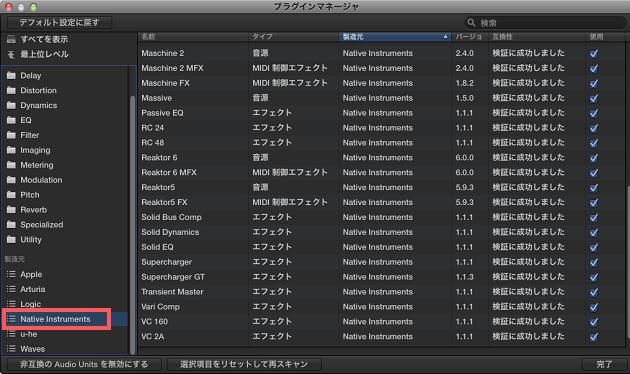Click the 完了 button
This screenshot has width=630, height=374.
pos(603,364)
